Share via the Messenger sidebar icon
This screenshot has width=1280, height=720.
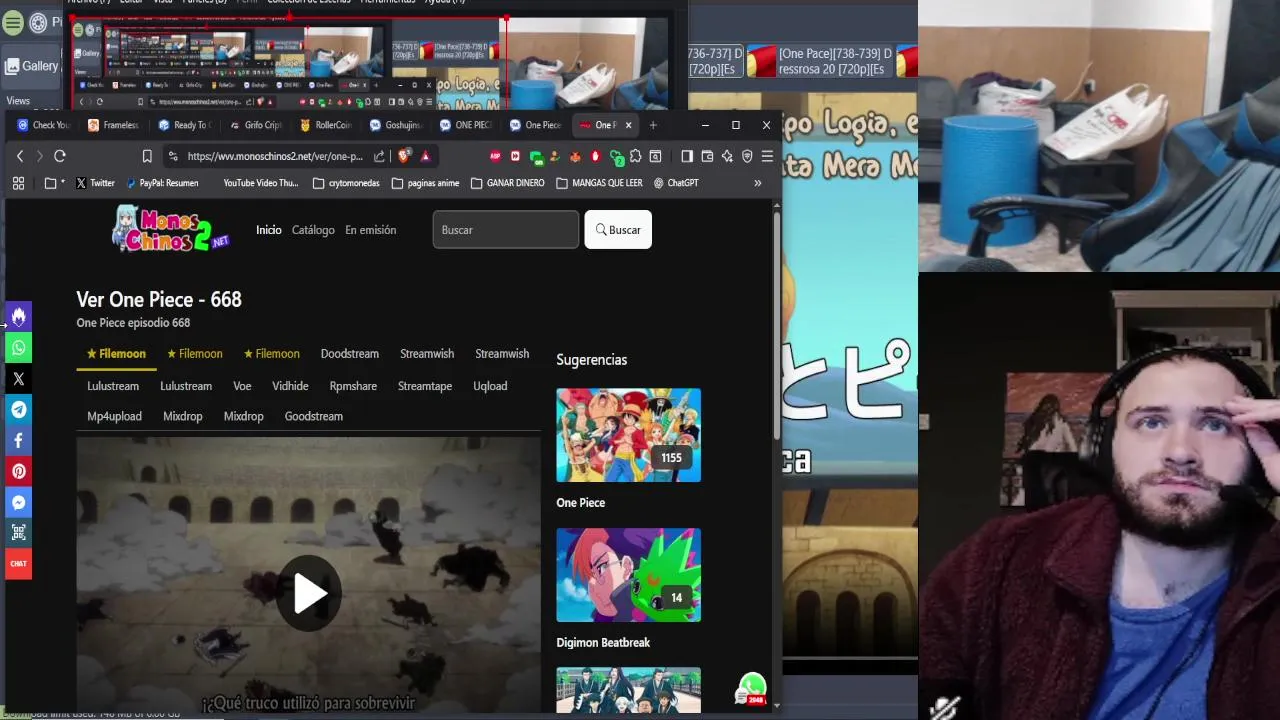point(18,503)
